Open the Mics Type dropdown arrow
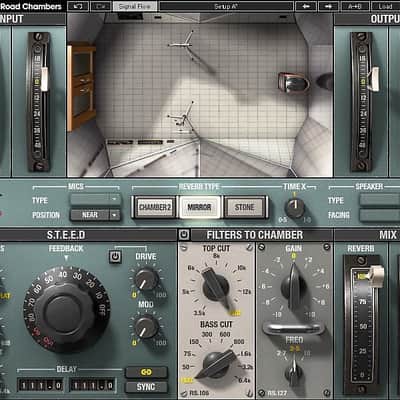This screenshot has height=400, width=400. click(114, 199)
